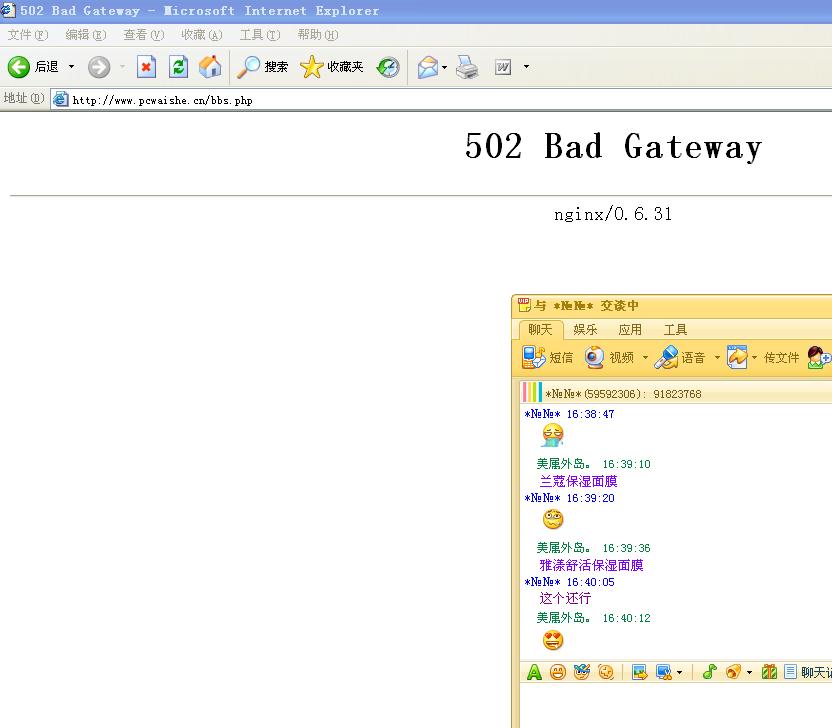Open font settings with the green A icon
The height and width of the screenshot is (728, 832).
click(x=534, y=672)
